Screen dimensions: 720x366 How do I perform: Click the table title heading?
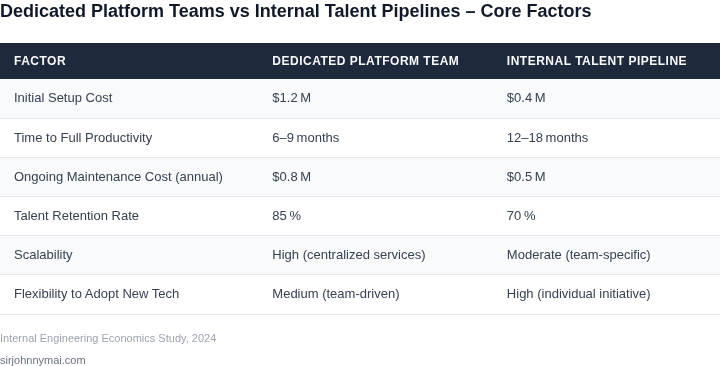click(x=296, y=11)
